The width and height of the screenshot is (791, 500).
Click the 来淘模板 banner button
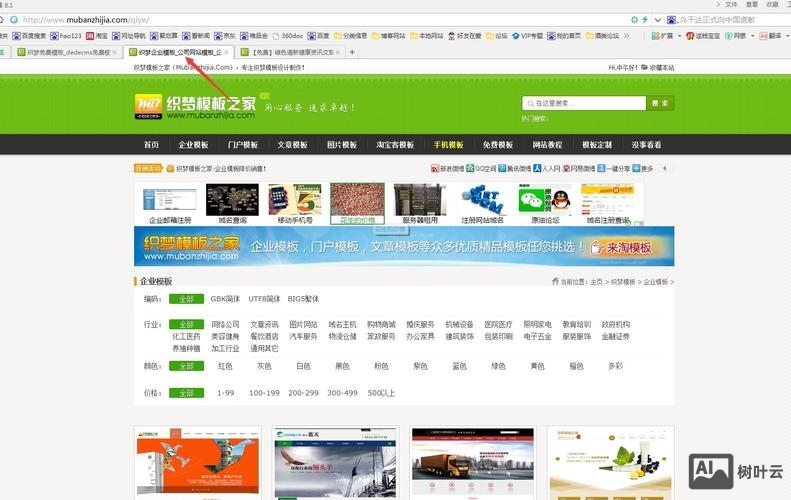(622, 248)
